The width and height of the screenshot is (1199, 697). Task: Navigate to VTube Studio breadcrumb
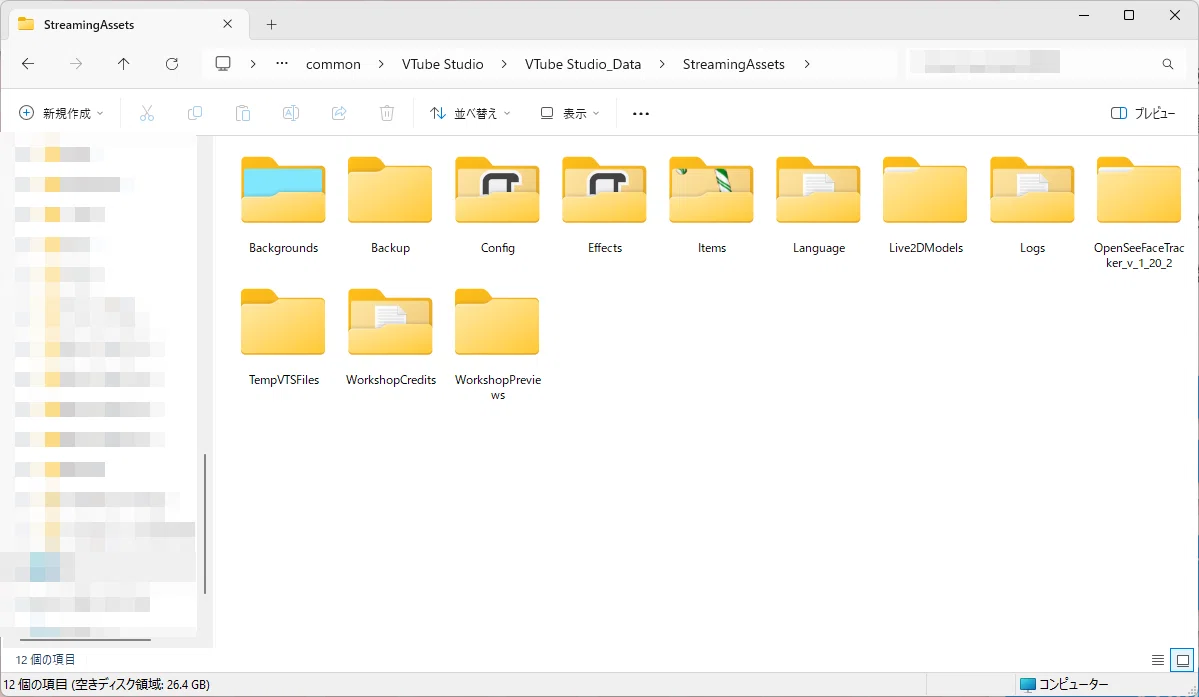pyautogui.click(x=443, y=64)
